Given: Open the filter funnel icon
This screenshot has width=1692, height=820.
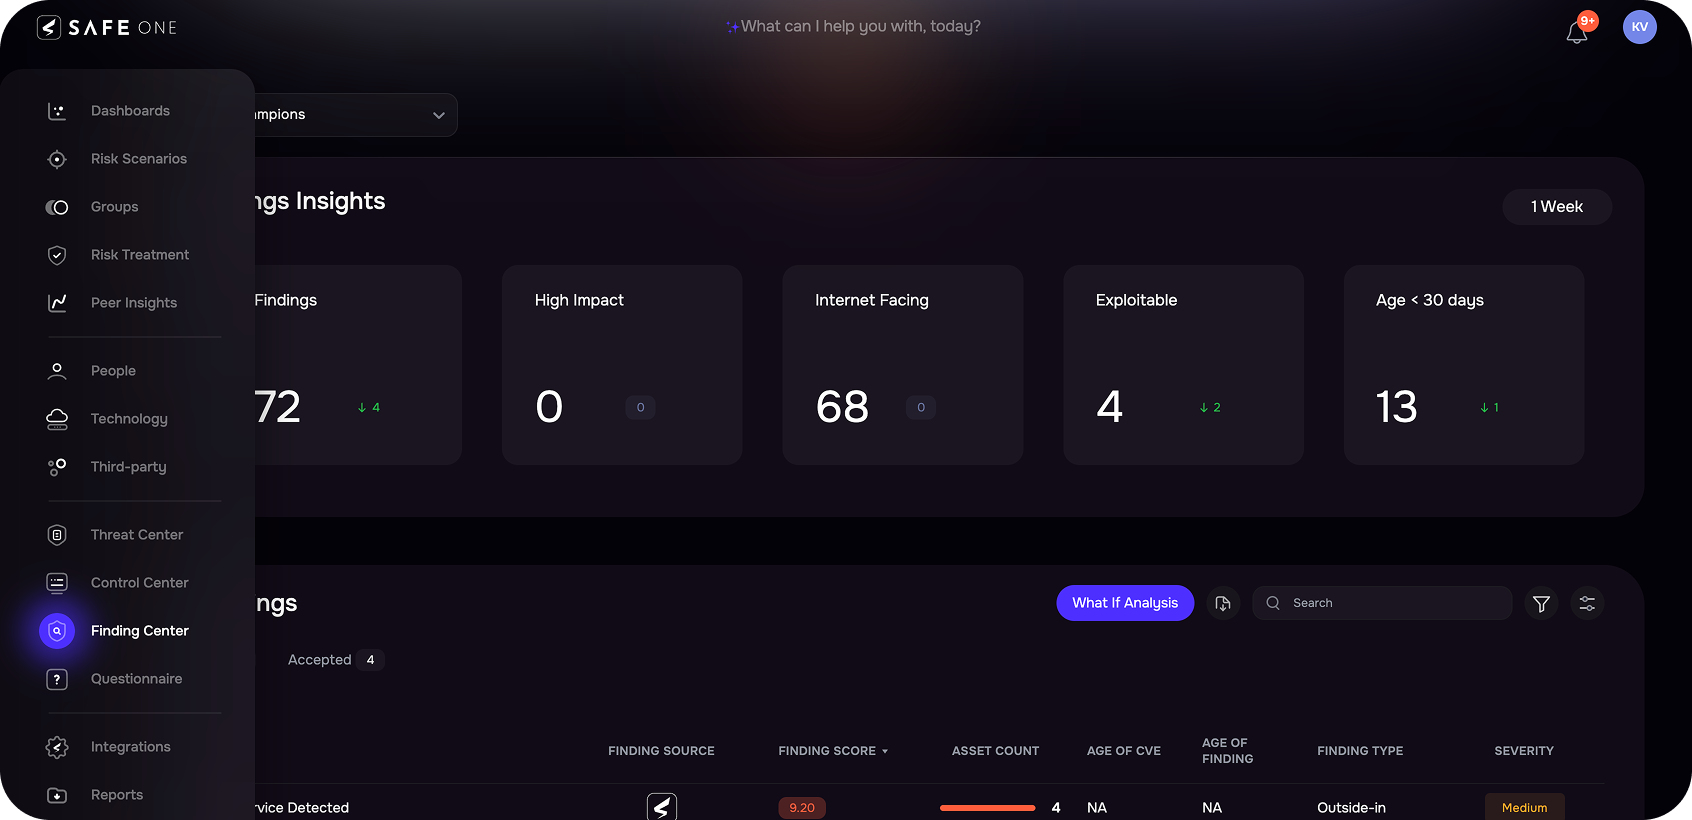Looking at the screenshot, I should [x=1541, y=603].
